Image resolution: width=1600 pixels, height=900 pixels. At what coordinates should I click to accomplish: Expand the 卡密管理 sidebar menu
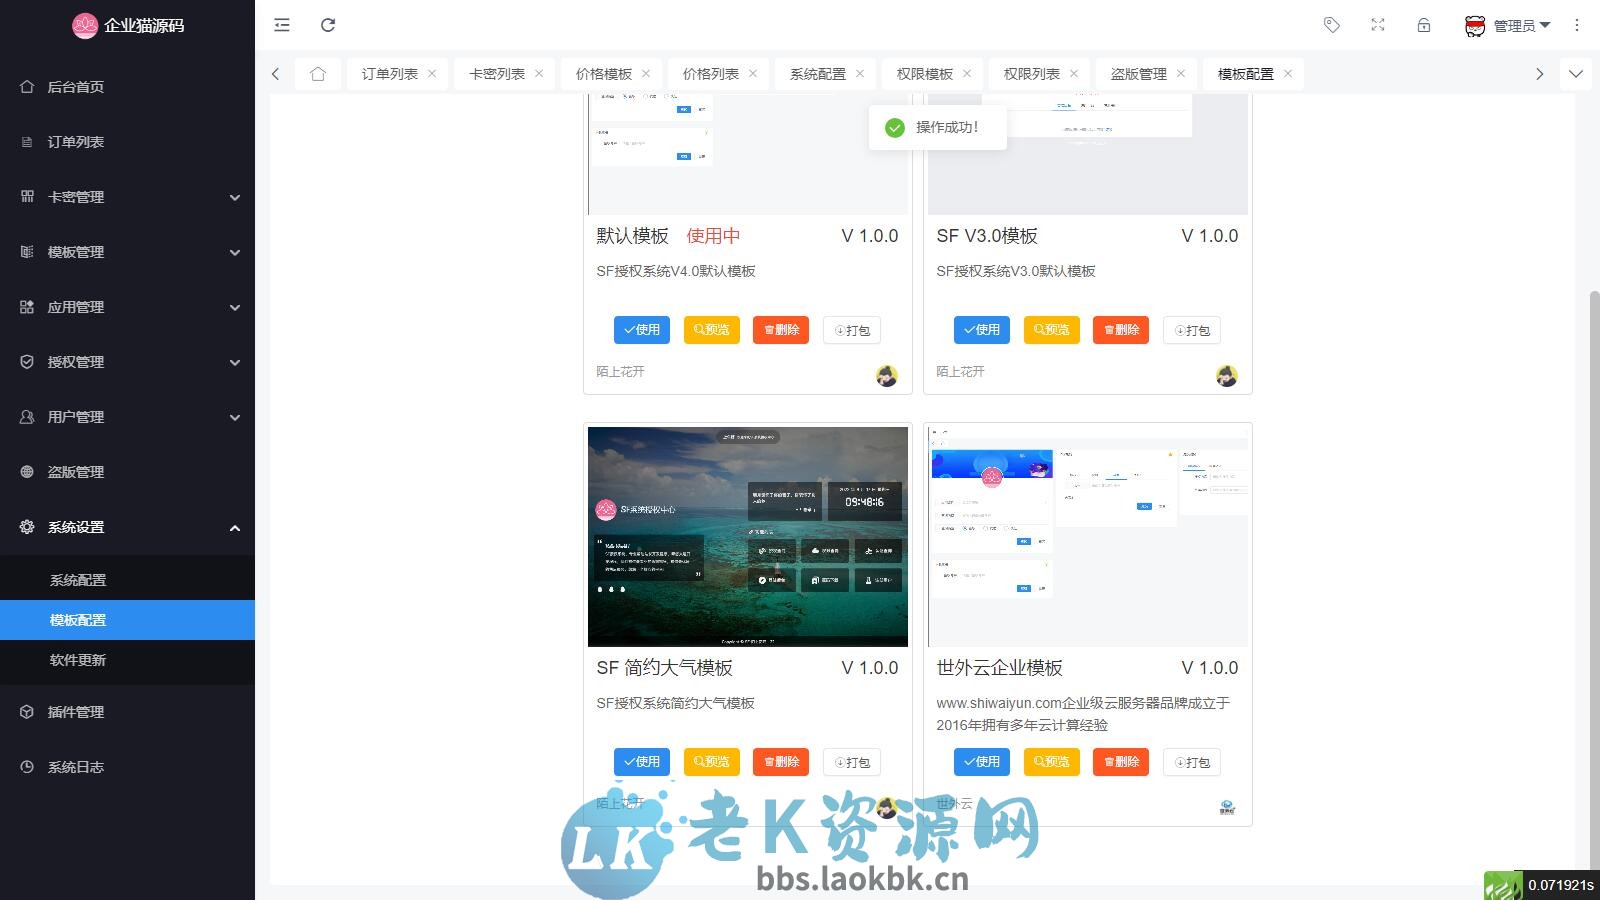tap(128, 197)
